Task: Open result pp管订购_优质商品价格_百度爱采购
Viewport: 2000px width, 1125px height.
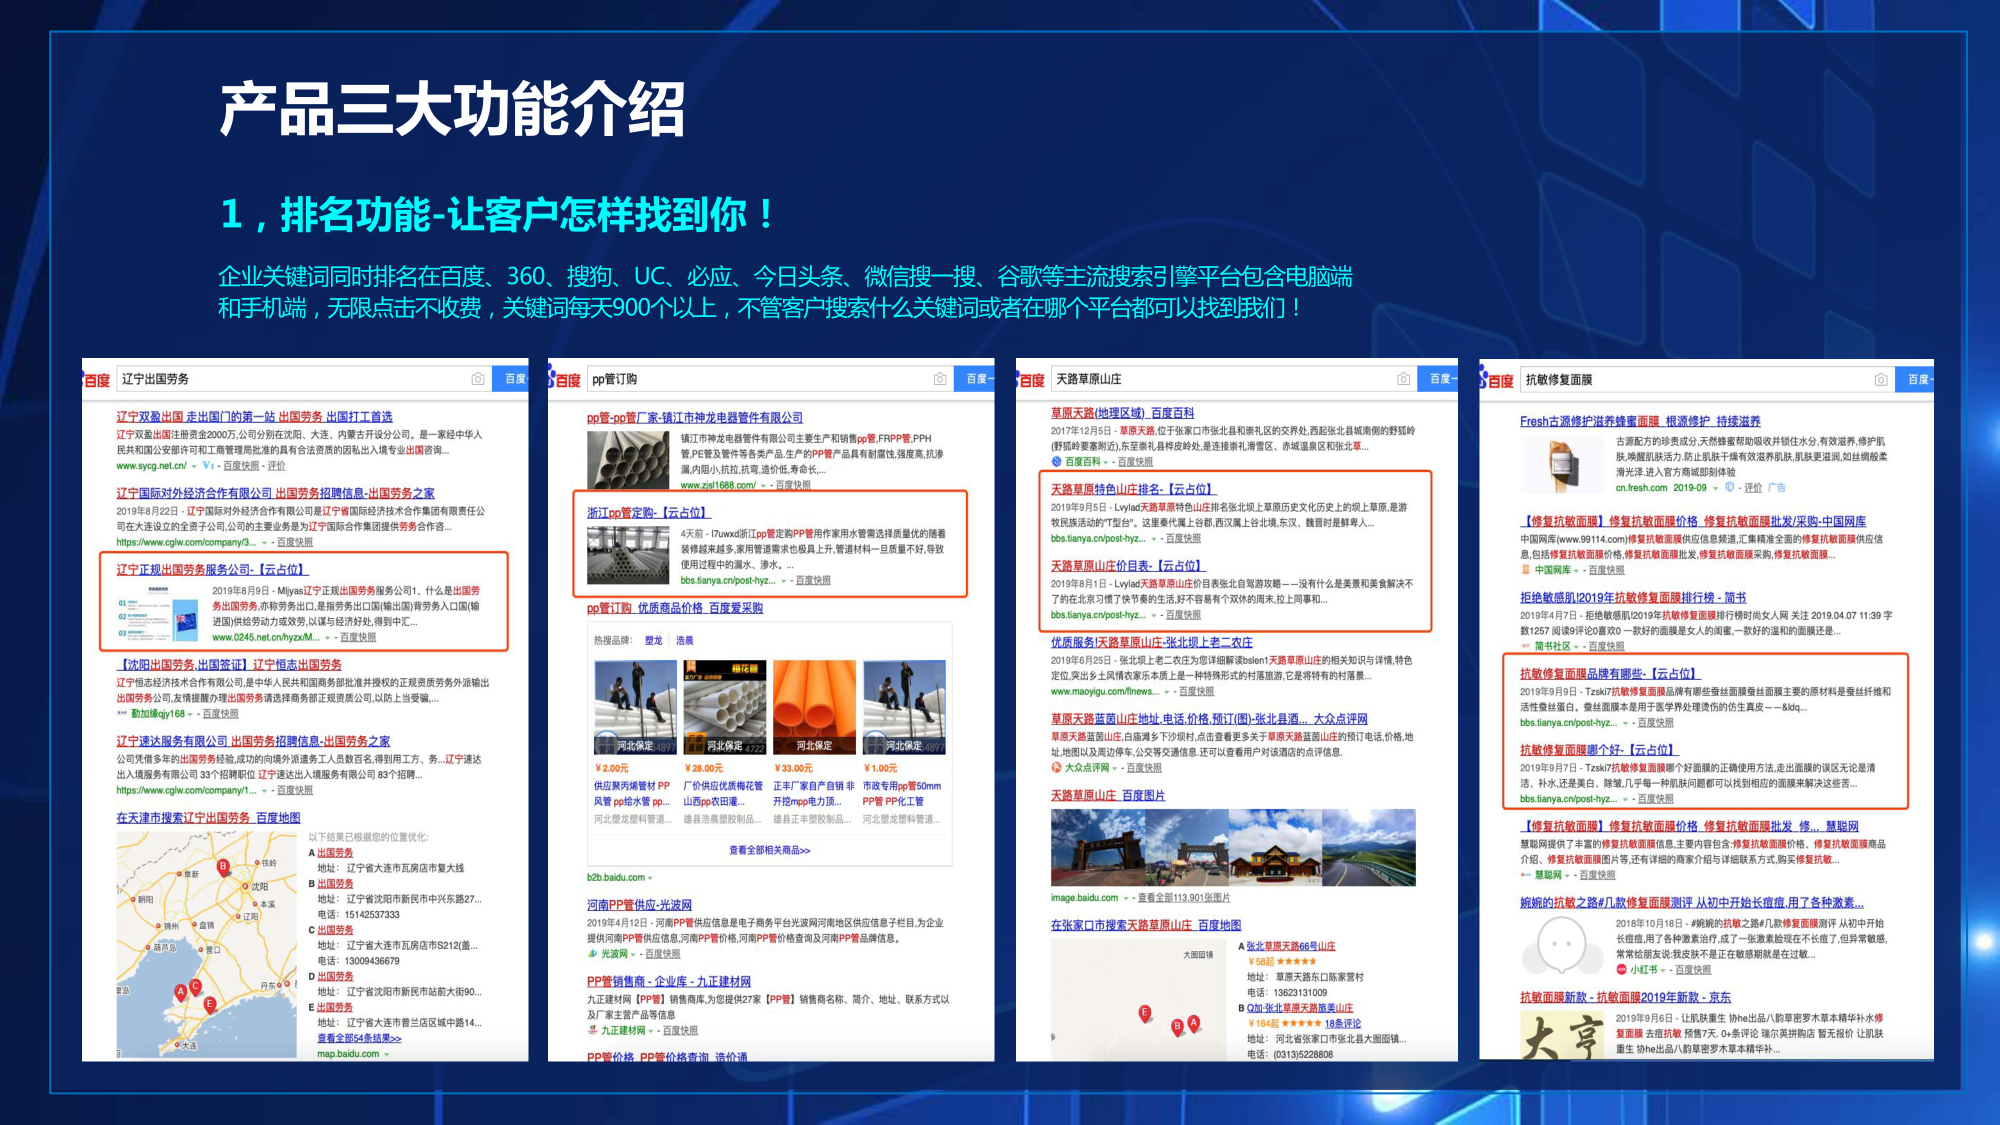Action: (675, 607)
